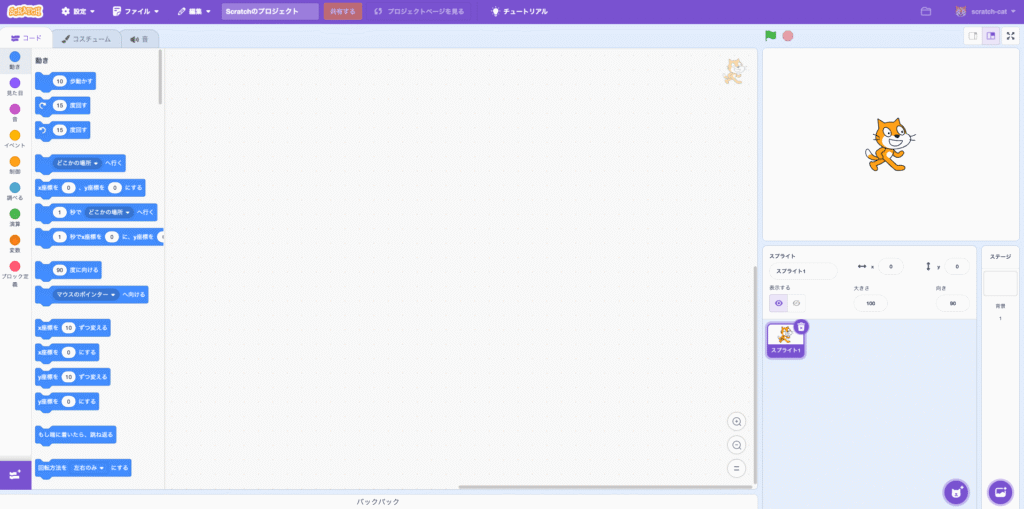Switch to the 音 sounds tab

[x=139, y=39]
